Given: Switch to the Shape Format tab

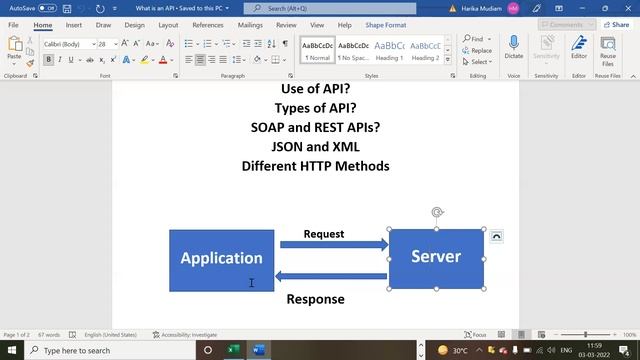Looking at the screenshot, I should pyautogui.click(x=386, y=25).
